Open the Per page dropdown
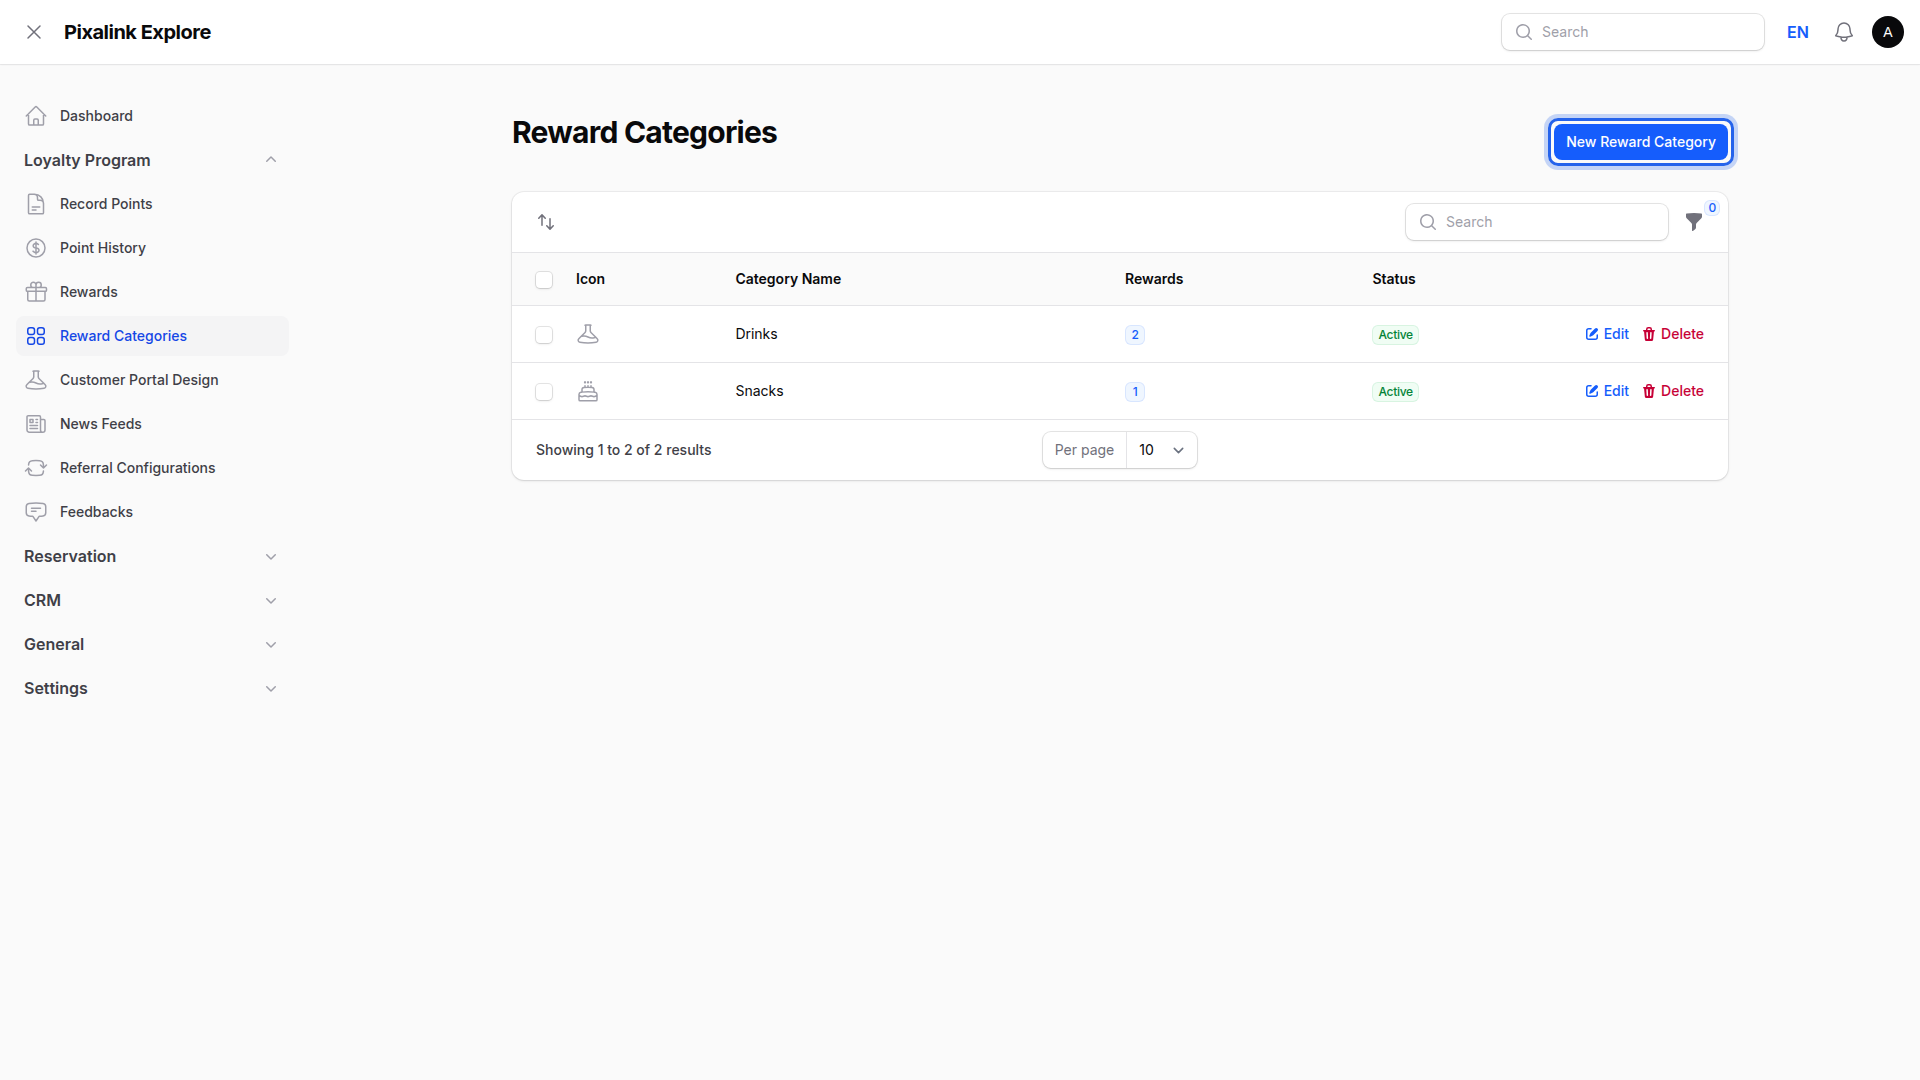Viewport: 1920px width, 1080px height. click(x=1161, y=450)
